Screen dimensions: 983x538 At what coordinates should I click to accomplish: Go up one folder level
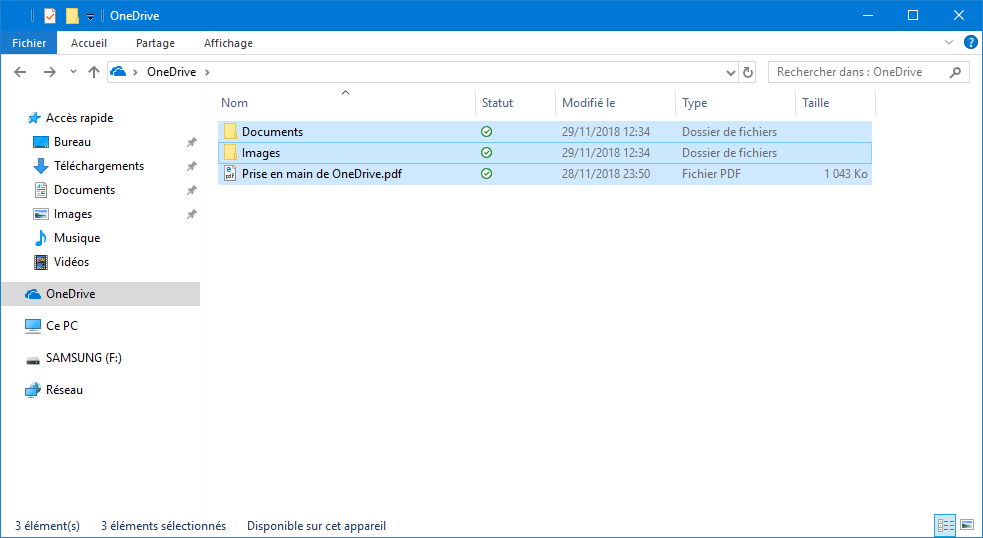(x=94, y=72)
